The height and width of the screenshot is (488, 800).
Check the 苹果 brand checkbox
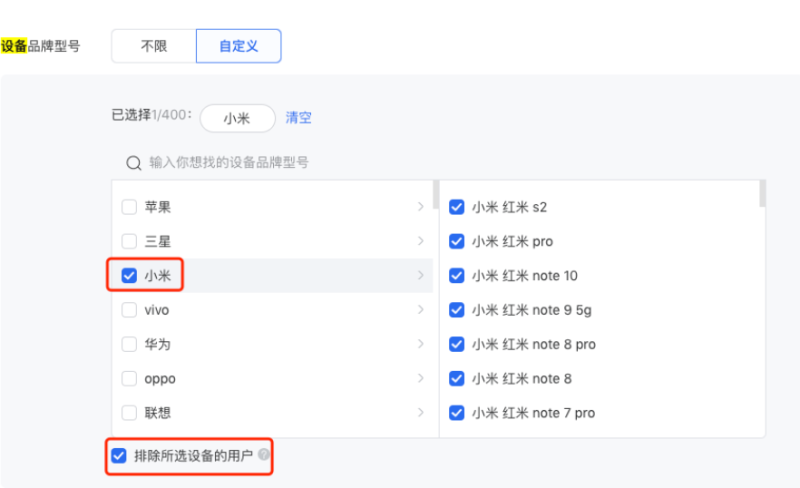tap(129, 207)
